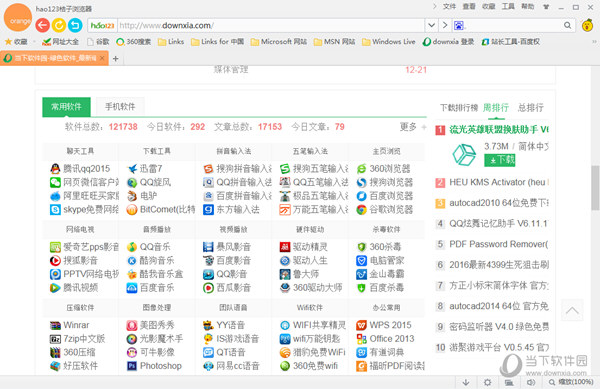Click the 迅雷7 bird icon

pos(132,169)
